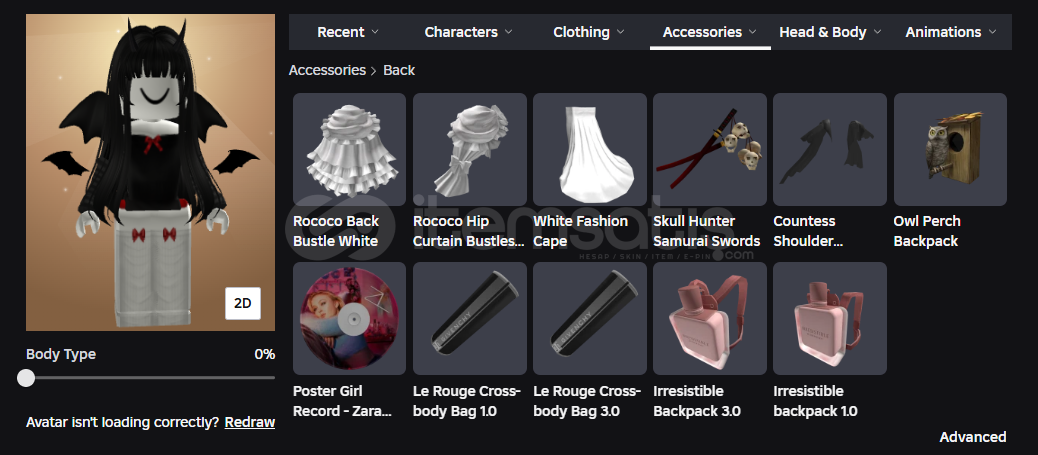Select the Irresistible Backpack 3.0 item
Viewport: 1038px width, 455px height.
click(710, 319)
